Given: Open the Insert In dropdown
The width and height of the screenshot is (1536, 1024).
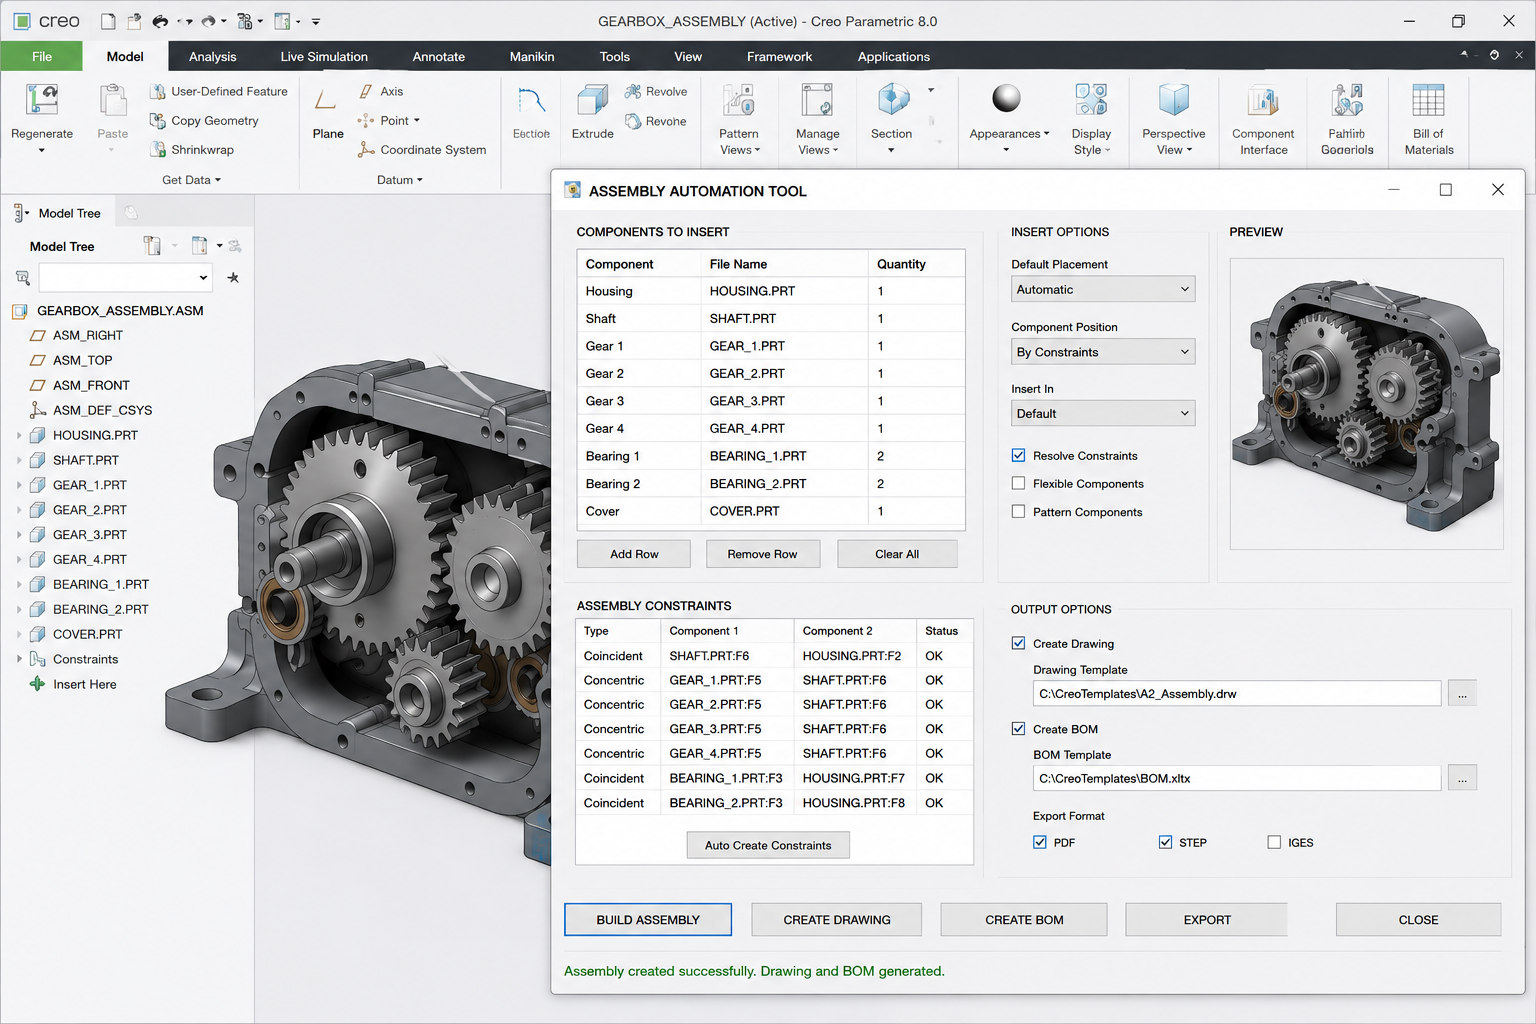Looking at the screenshot, I should 1103,413.
